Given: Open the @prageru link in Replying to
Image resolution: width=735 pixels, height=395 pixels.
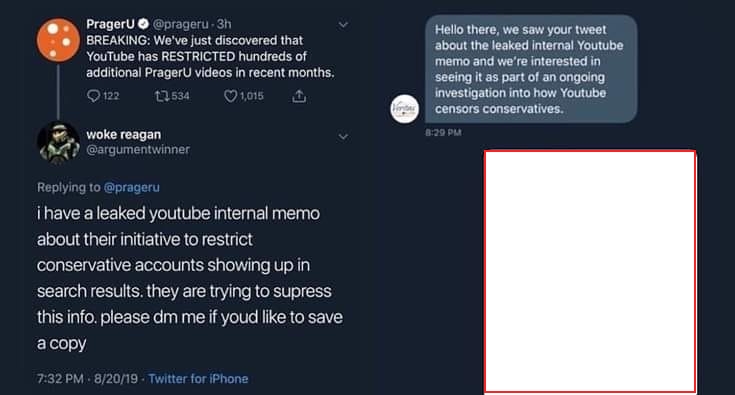Looking at the screenshot, I should pos(131,187).
